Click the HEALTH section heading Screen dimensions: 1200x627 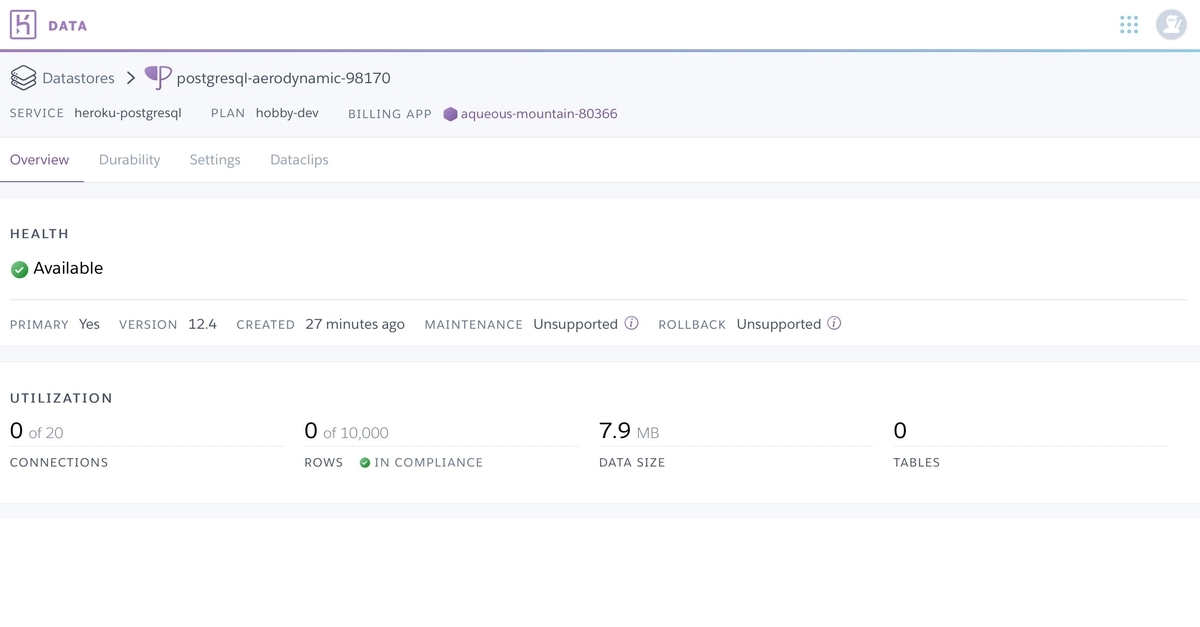(x=39, y=234)
